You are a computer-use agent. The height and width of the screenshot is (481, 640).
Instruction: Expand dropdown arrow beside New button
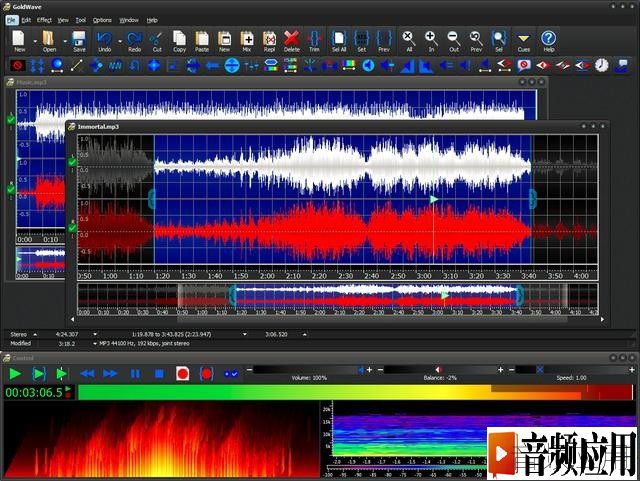[35, 41]
